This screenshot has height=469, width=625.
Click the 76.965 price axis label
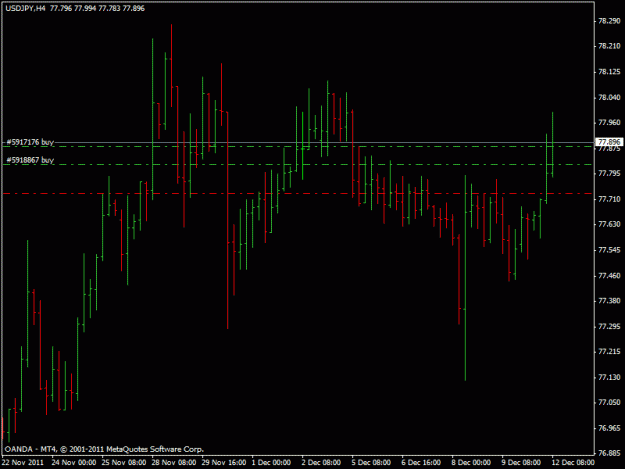[609, 428]
